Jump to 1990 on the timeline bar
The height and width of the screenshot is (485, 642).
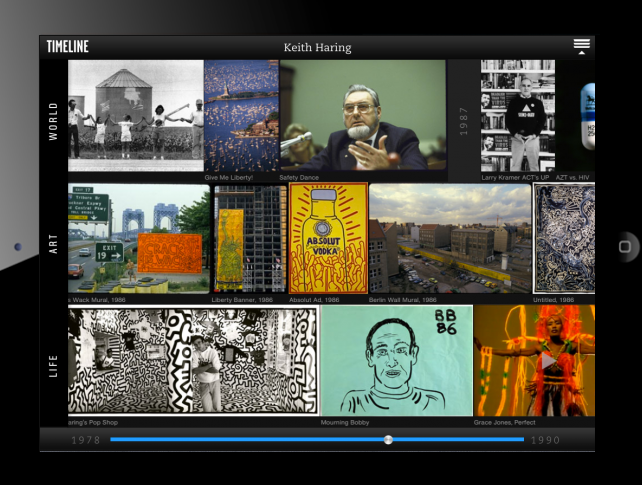click(545, 440)
